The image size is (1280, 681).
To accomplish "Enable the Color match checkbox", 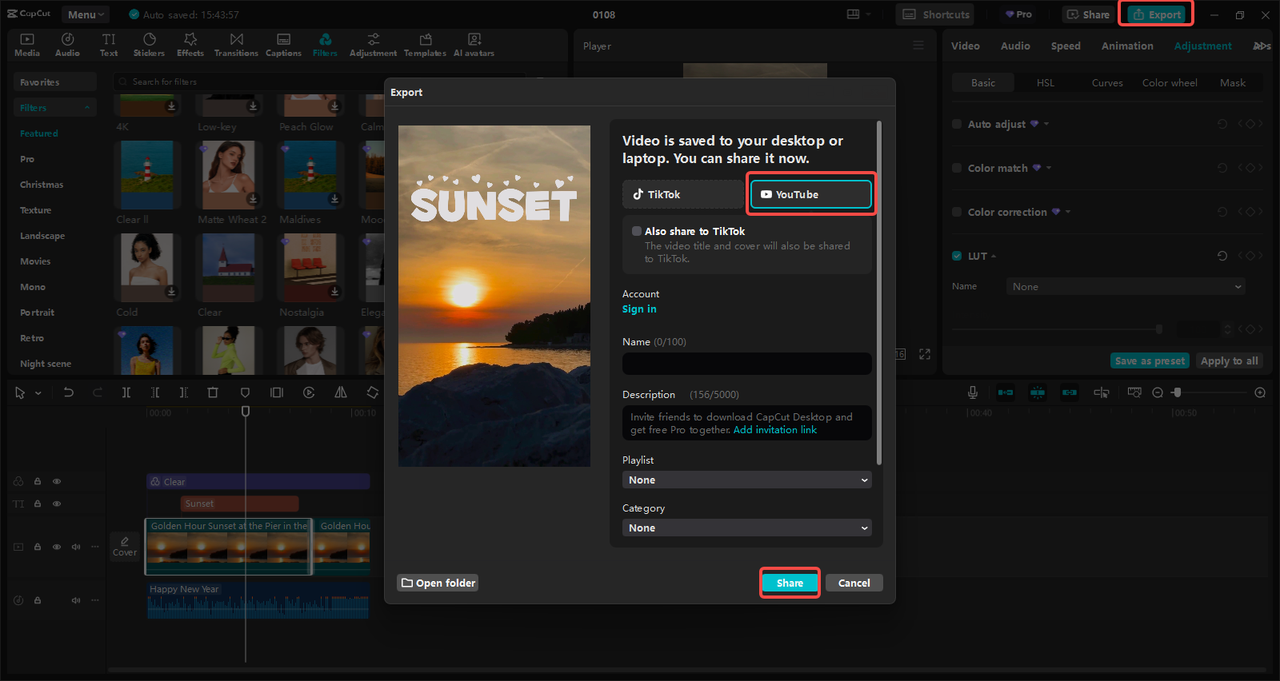I will [x=957, y=168].
